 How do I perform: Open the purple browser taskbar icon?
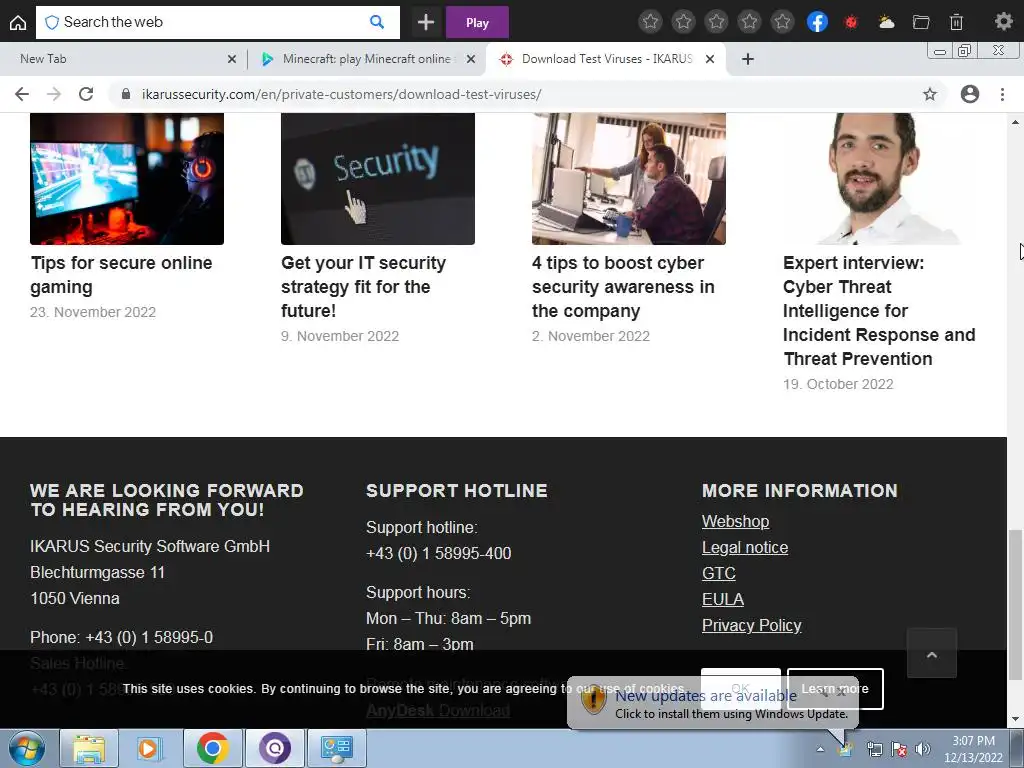[274, 748]
